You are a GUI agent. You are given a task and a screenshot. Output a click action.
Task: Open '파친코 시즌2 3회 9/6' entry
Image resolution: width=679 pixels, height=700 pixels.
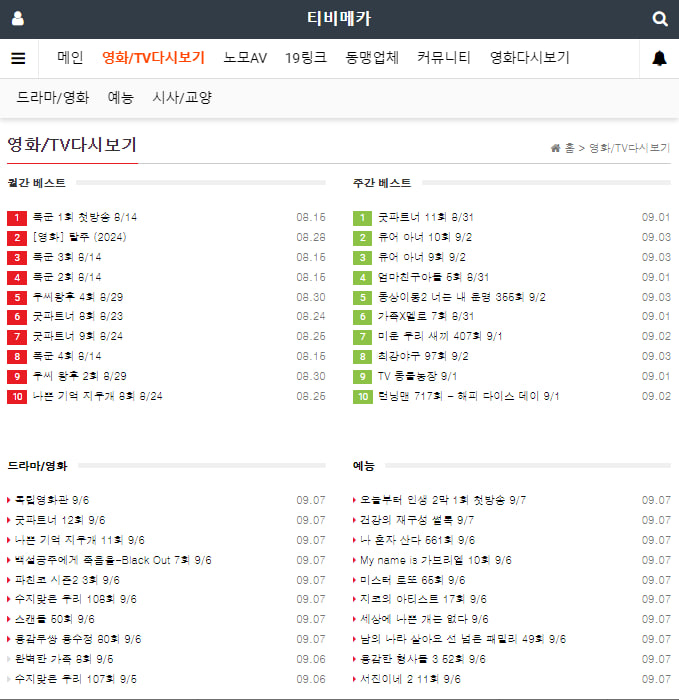(x=67, y=580)
